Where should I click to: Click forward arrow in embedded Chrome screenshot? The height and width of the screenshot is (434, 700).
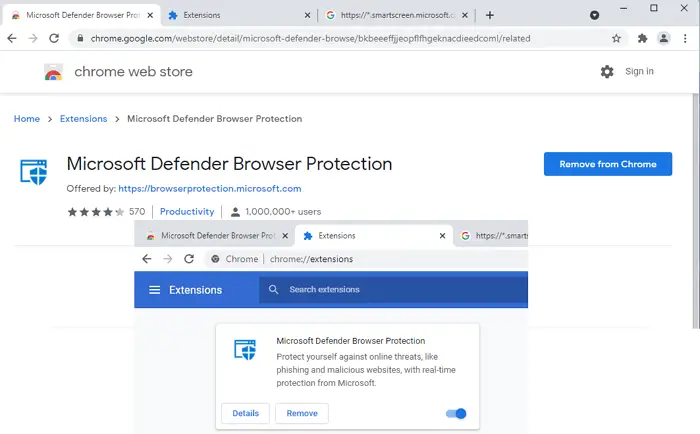(167, 259)
